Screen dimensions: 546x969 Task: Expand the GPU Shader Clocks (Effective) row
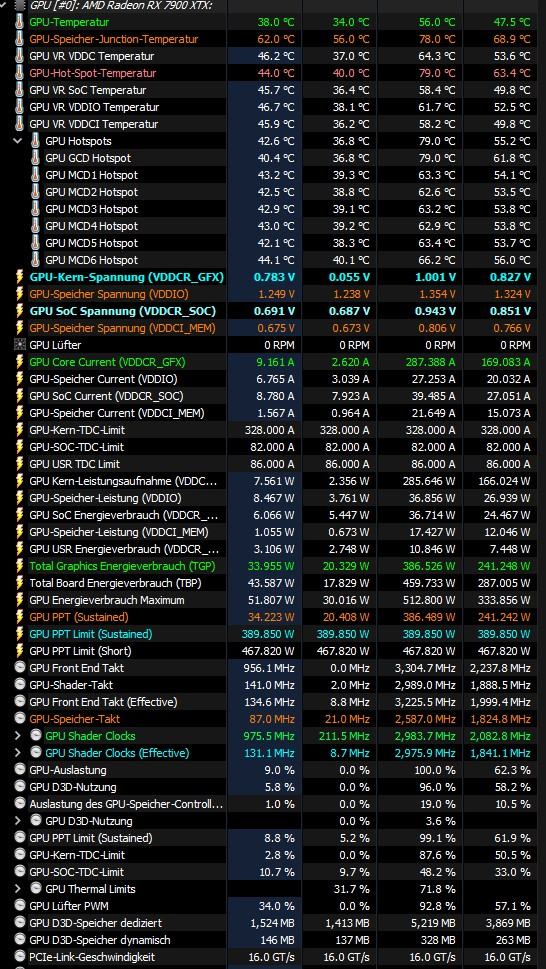pos(17,753)
